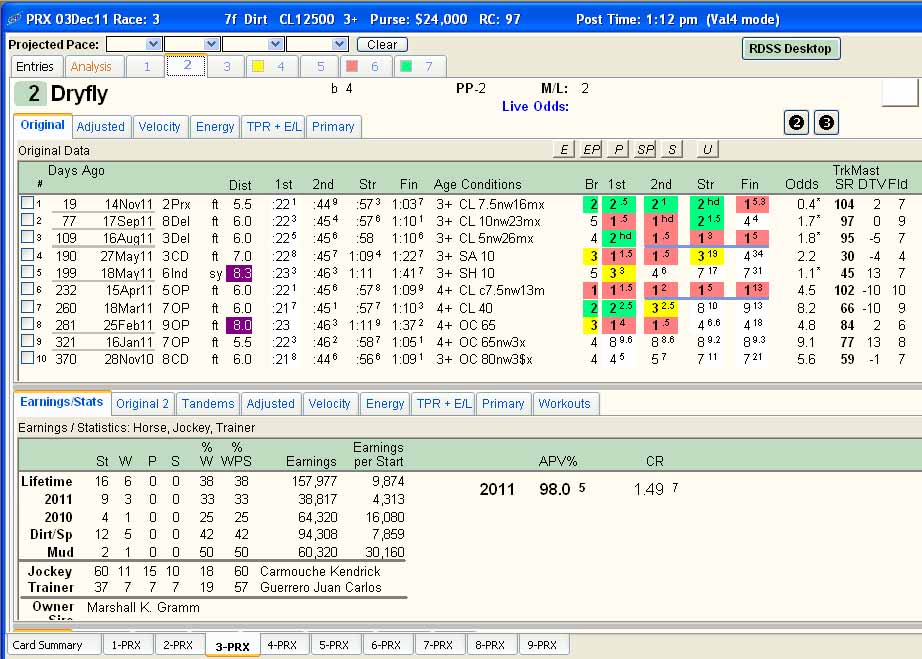Click jockey name Carmouche Kendrick

click(x=320, y=571)
